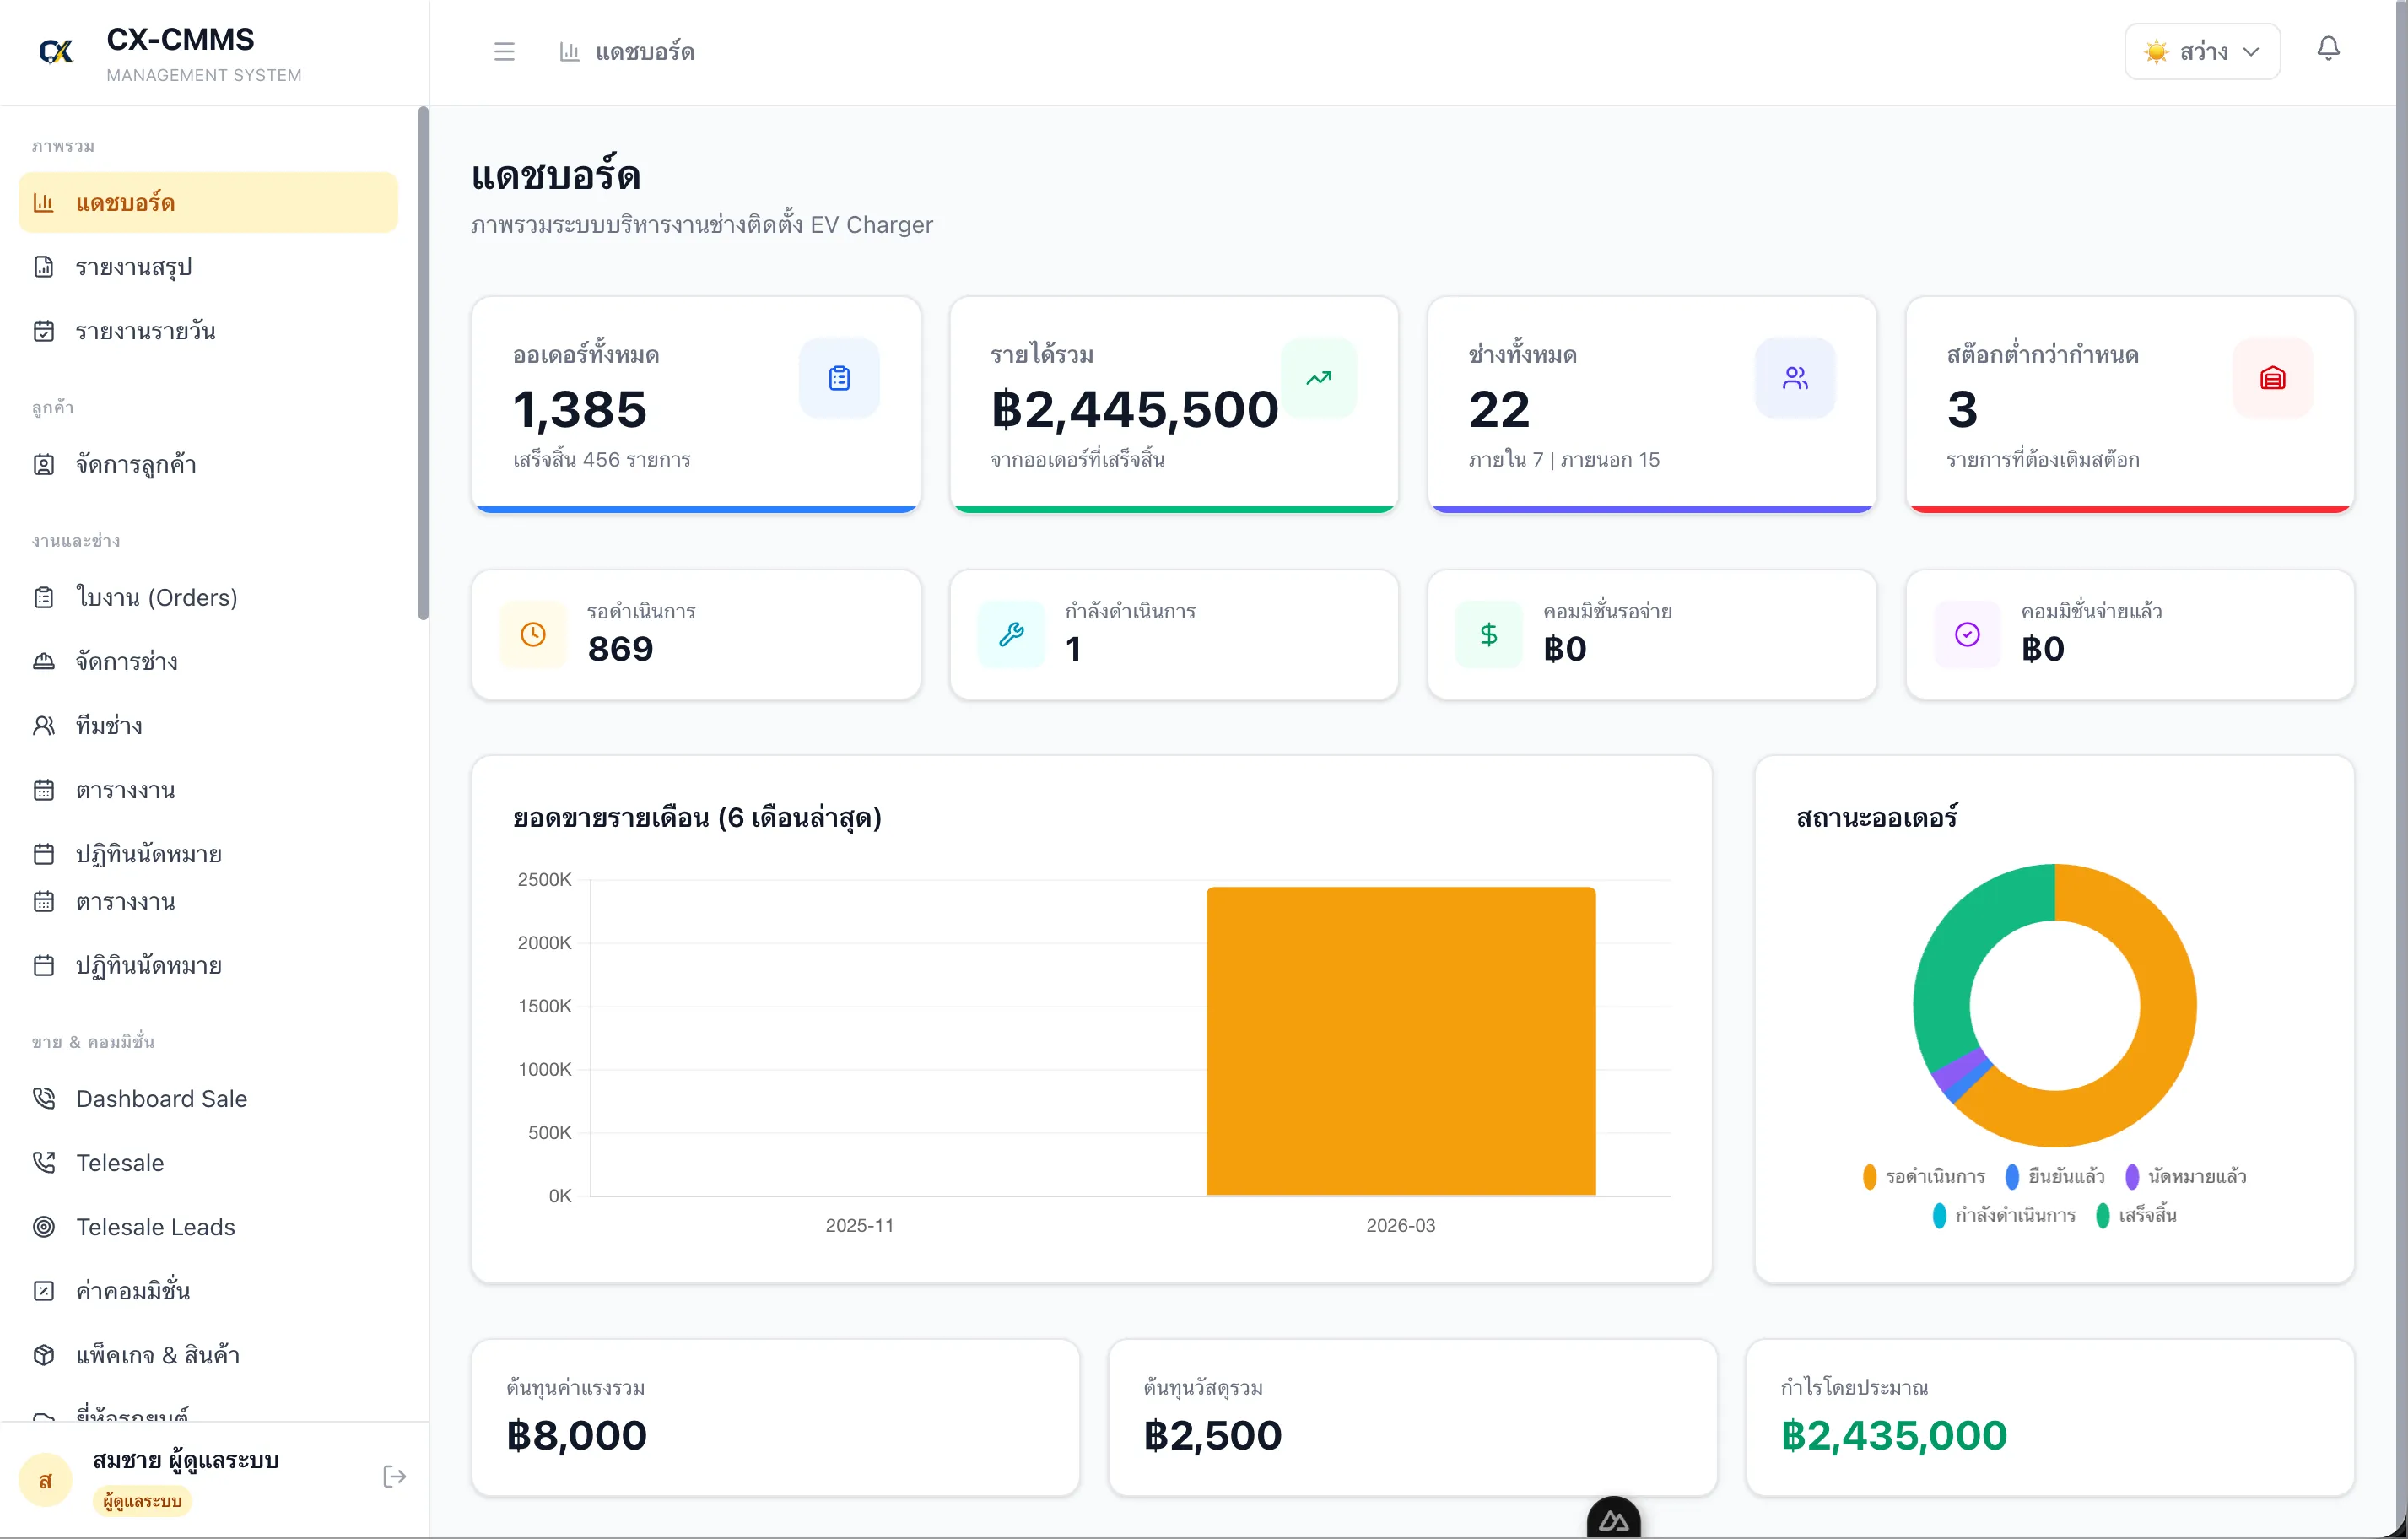Click the logout icon beside the user name
The height and width of the screenshot is (1539, 2408).
click(394, 1476)
